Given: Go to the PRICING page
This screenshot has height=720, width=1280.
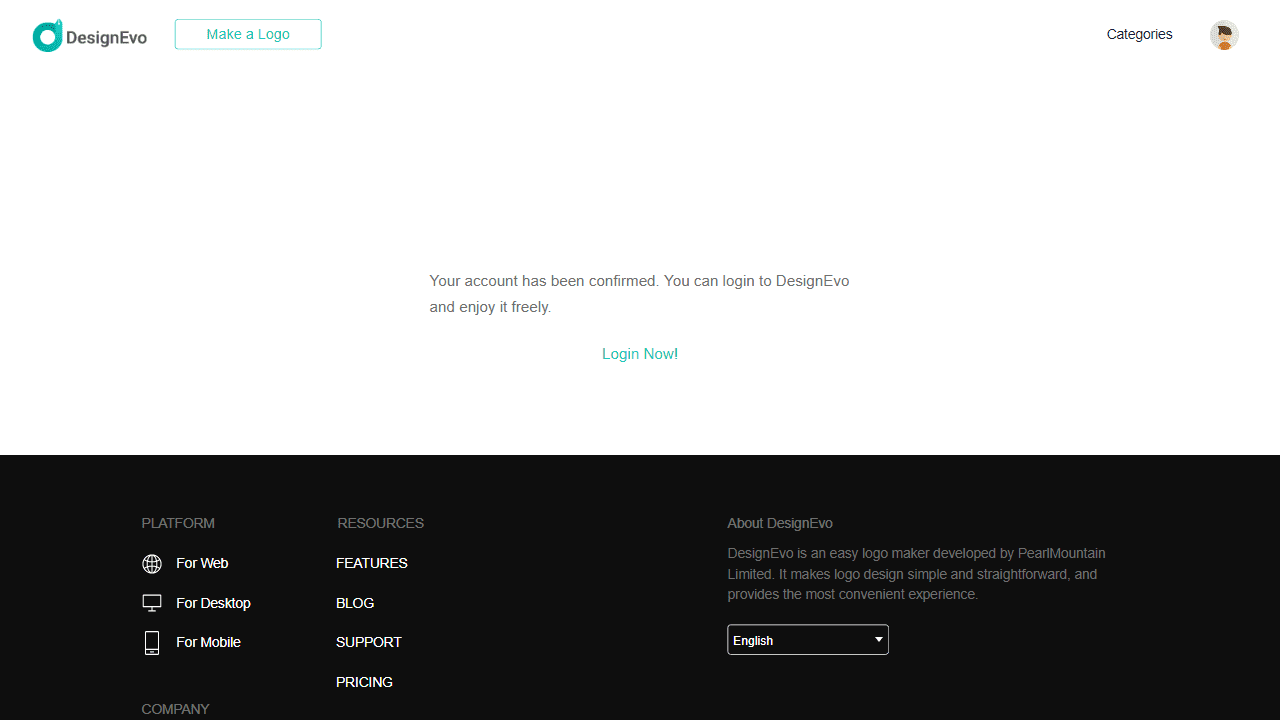Looking at the screenshot, I should pos(364,682).
